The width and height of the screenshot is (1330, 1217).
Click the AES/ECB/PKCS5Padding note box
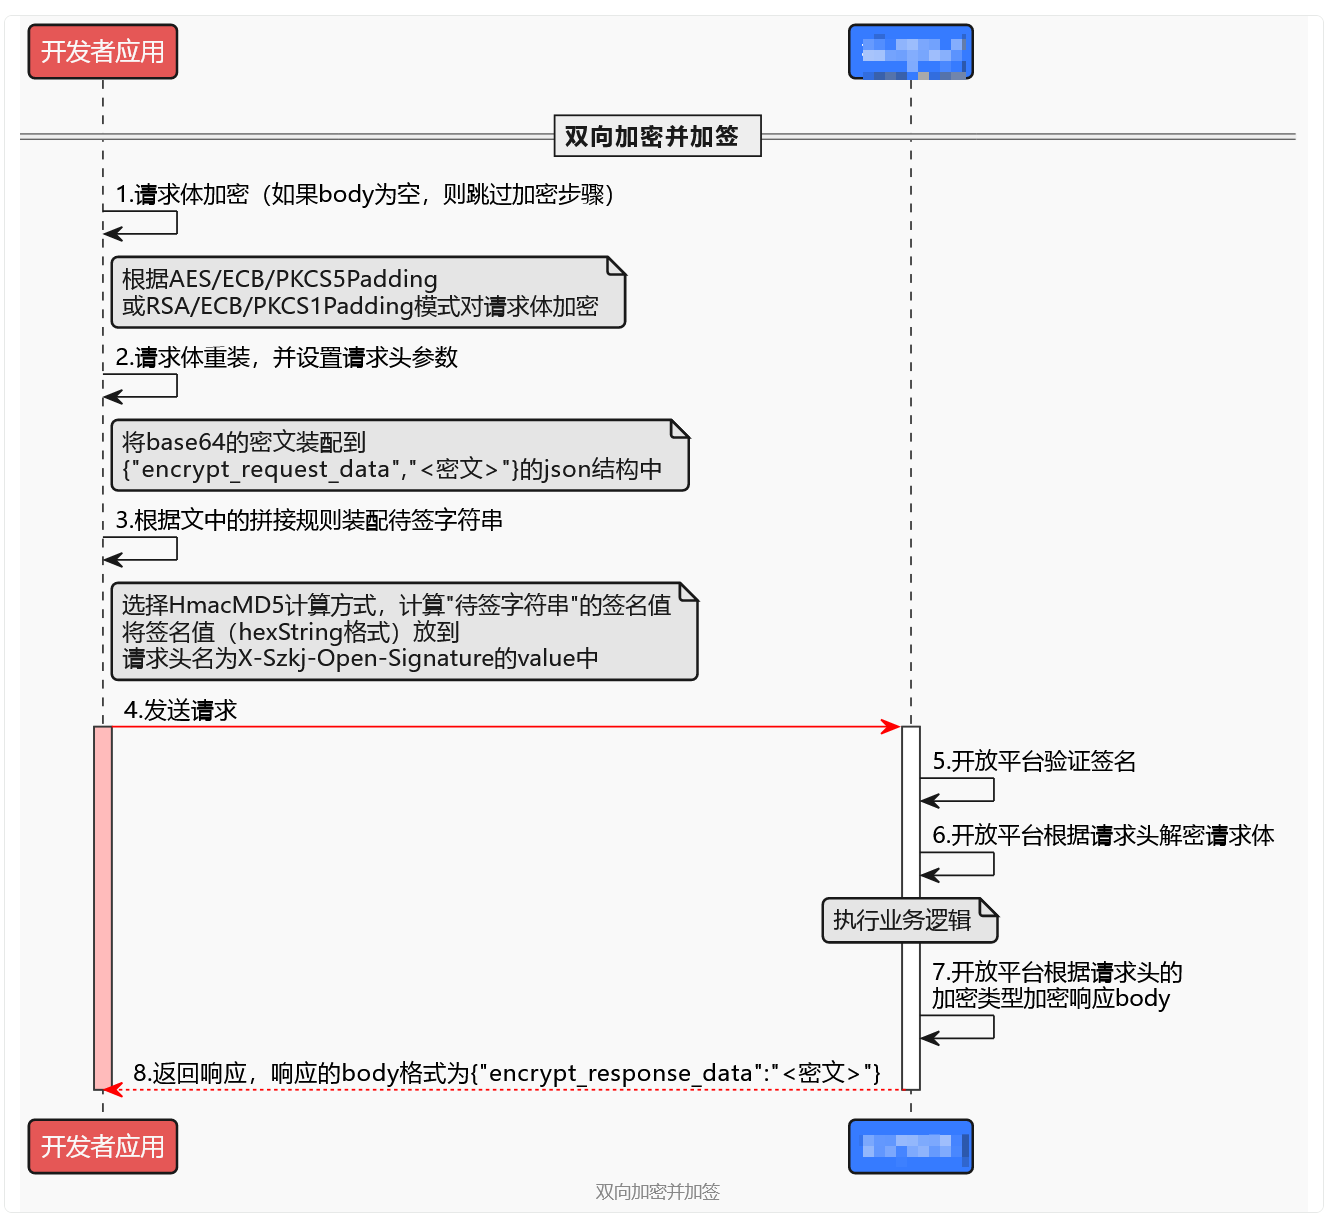pos(368,292)
